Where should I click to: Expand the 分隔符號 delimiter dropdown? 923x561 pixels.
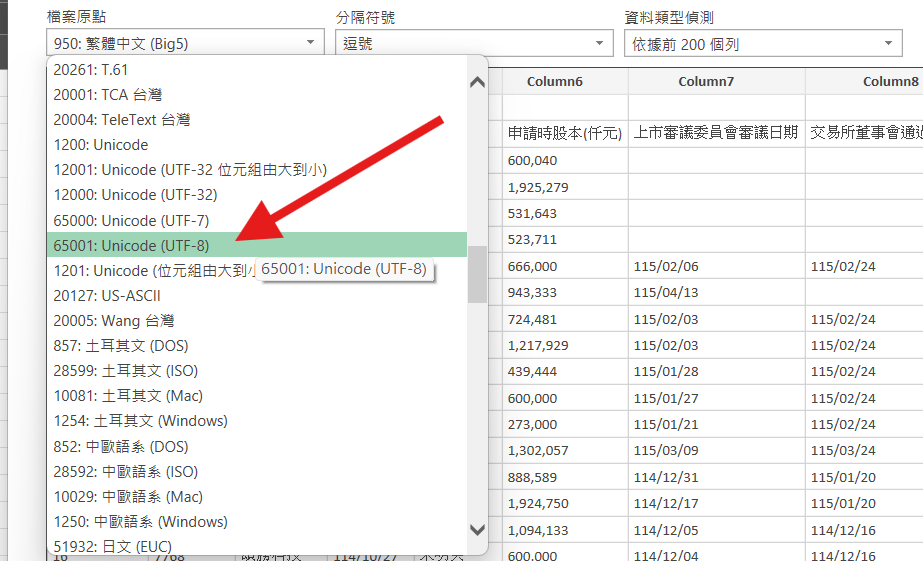coord(474,43)
